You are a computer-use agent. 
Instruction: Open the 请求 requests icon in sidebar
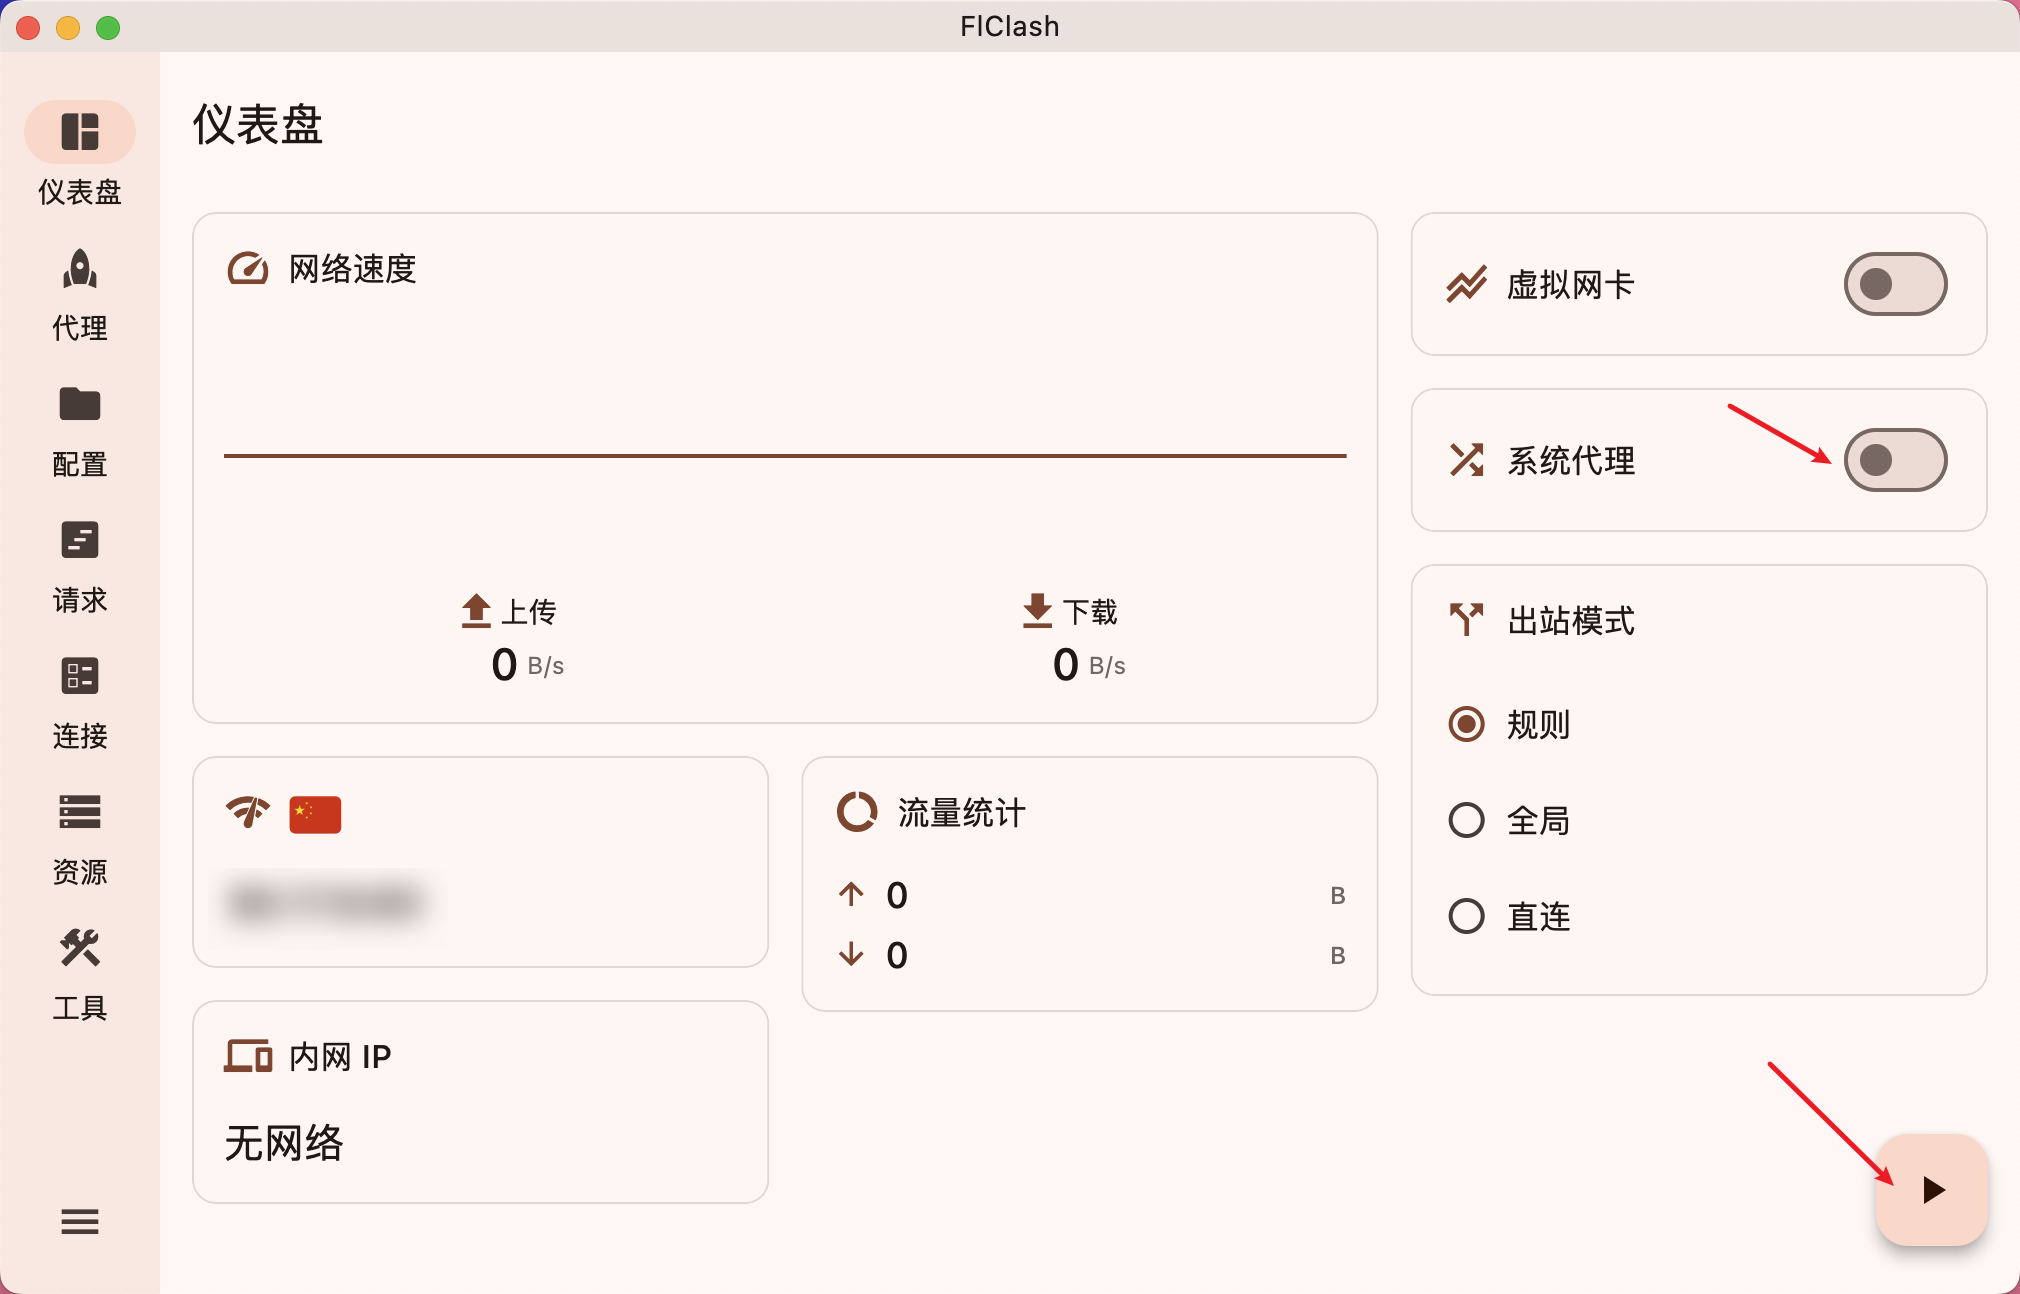(80, 540)
